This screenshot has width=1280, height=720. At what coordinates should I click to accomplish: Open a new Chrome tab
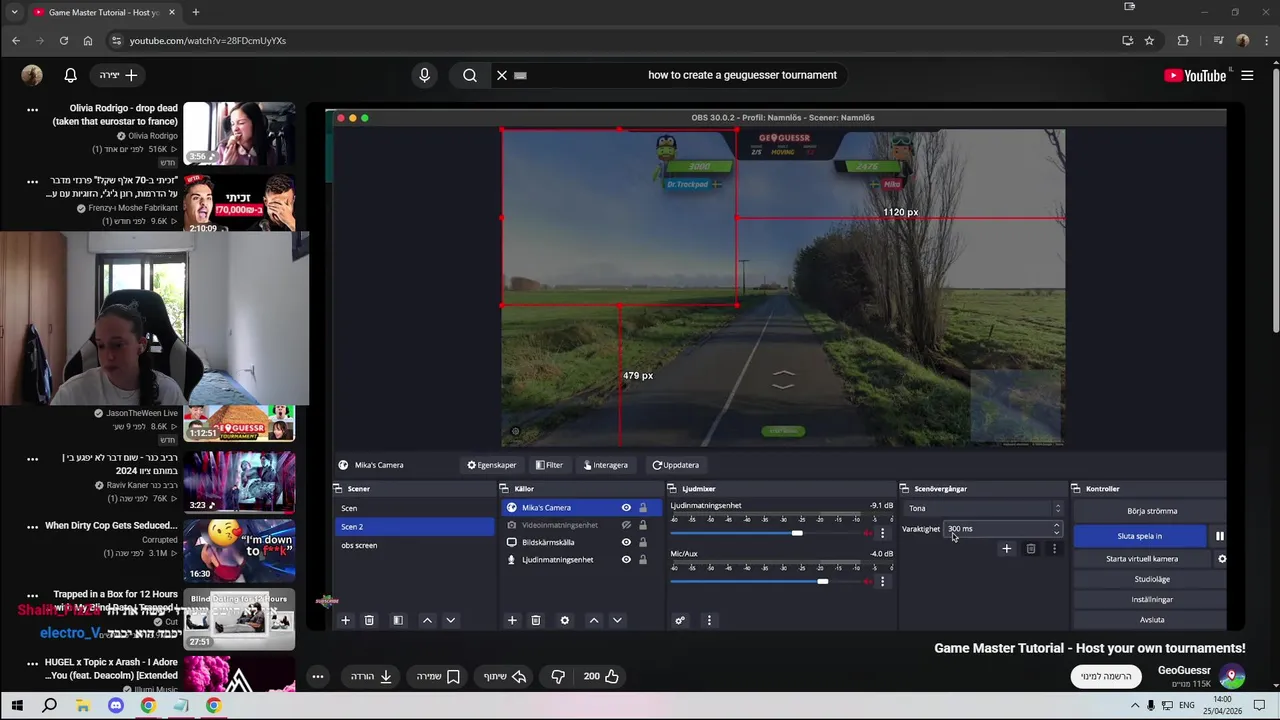(x=195, y=12)
